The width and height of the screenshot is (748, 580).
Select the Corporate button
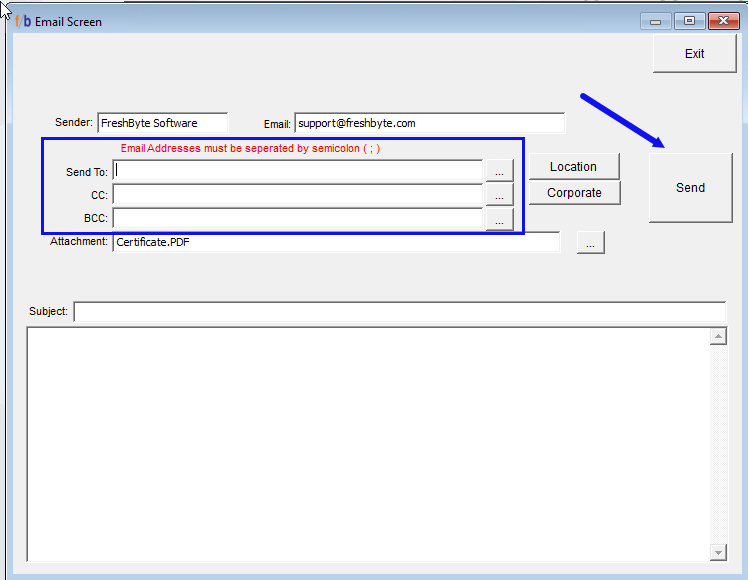pyautogui.click(x=573, y=193)
